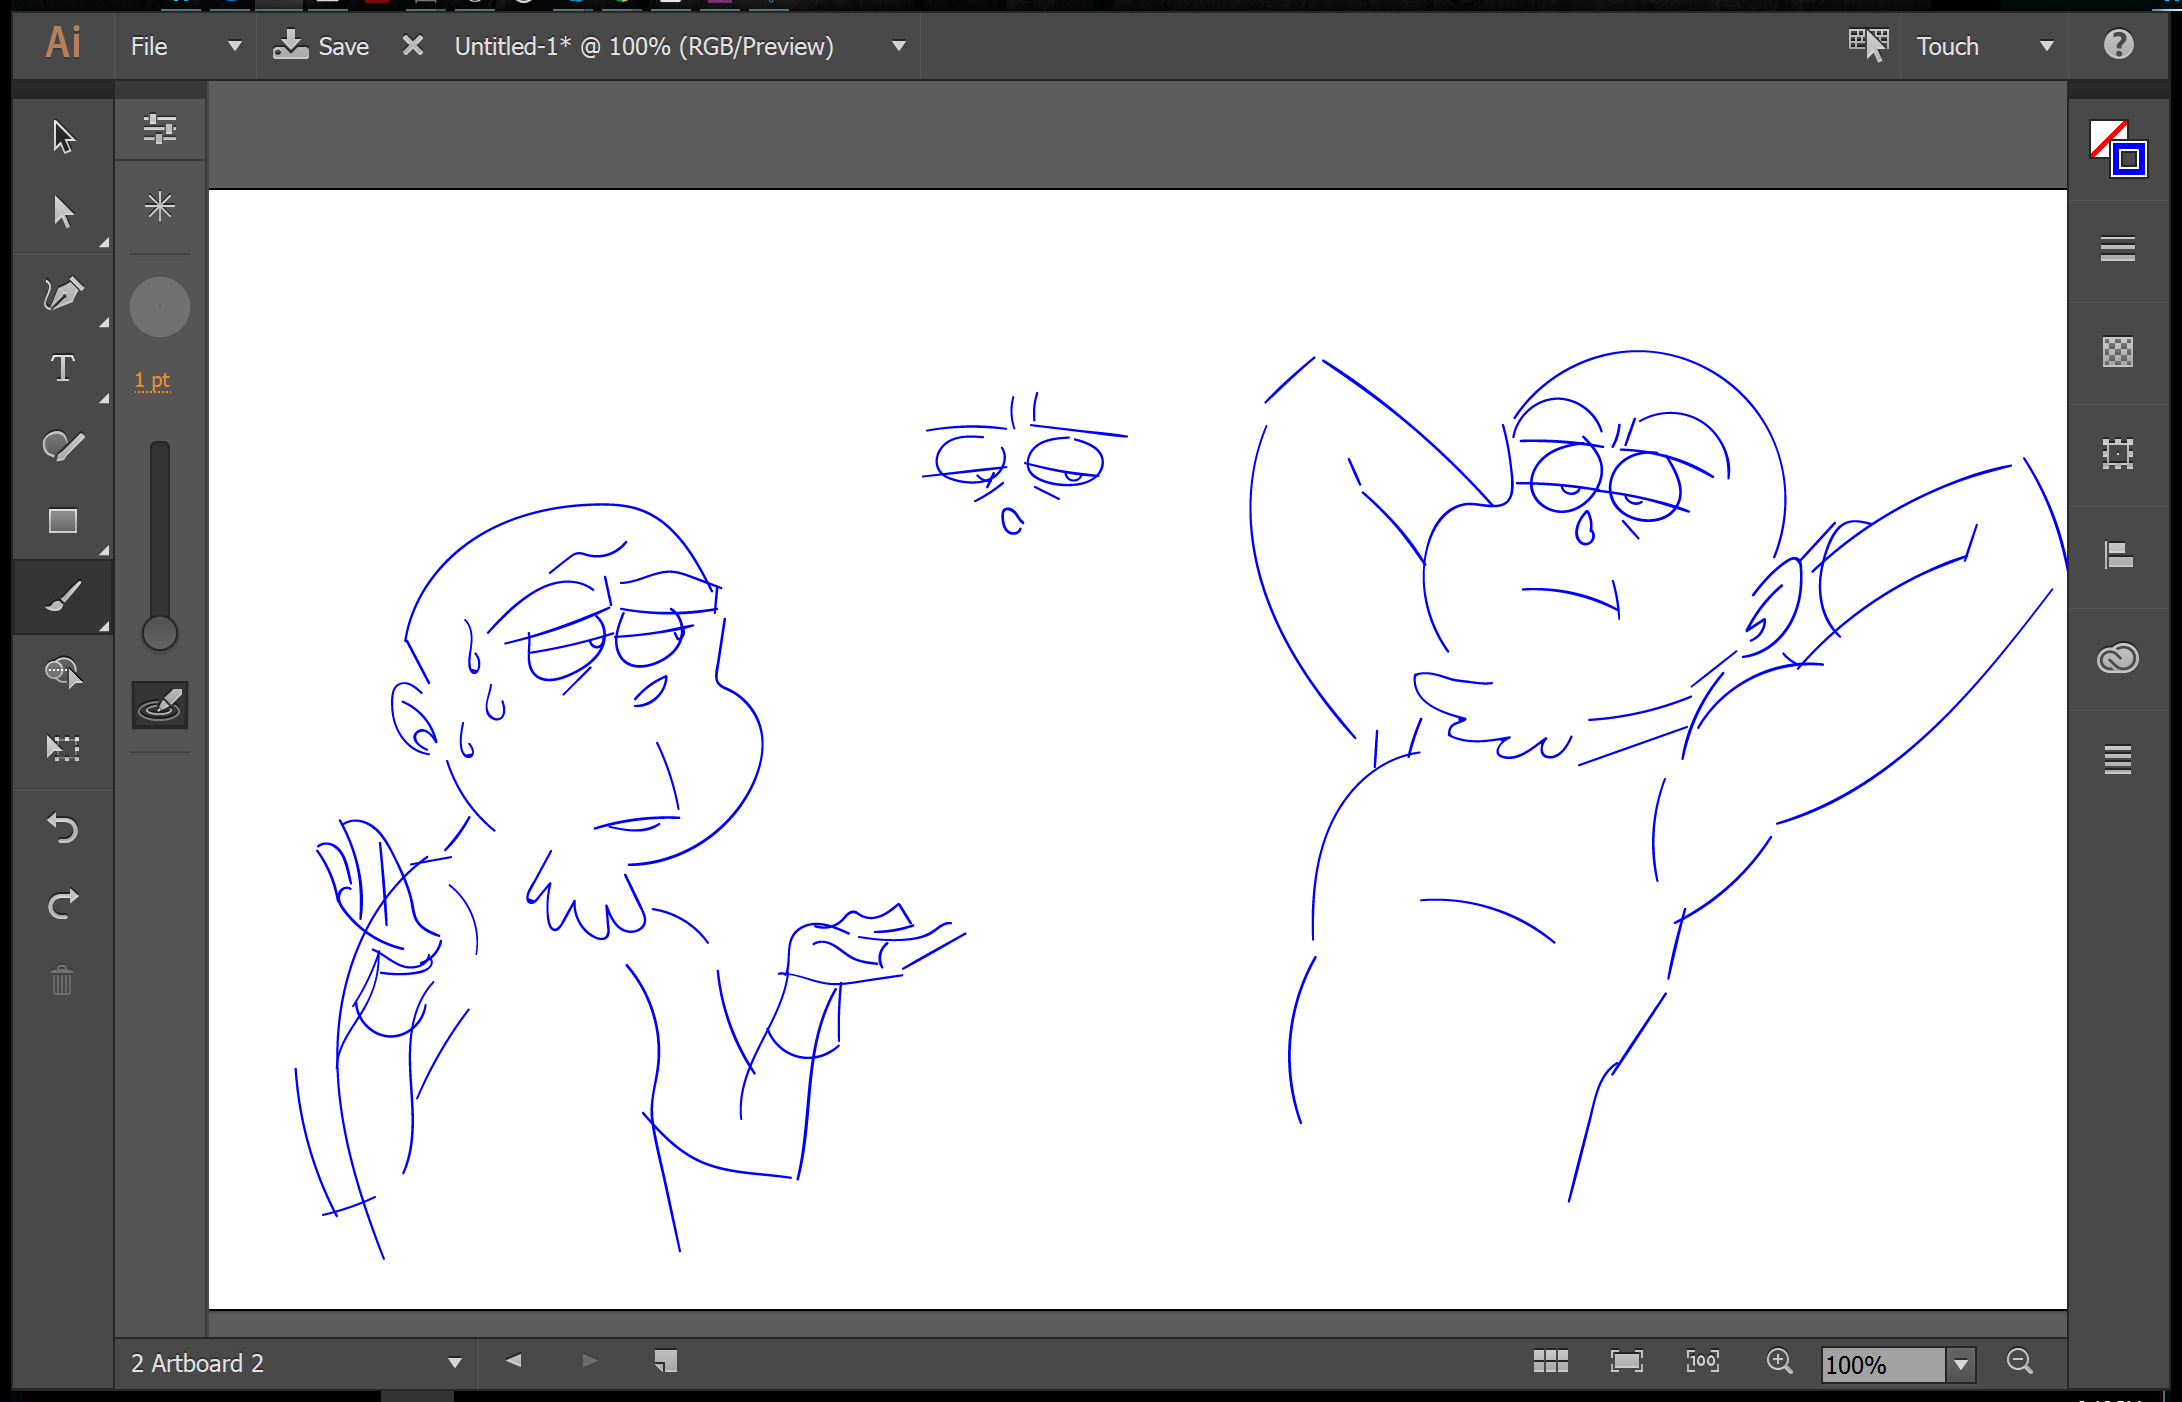Select the Paintbrush tool
Screen dimensions: 2182x1402
(63, 597)
